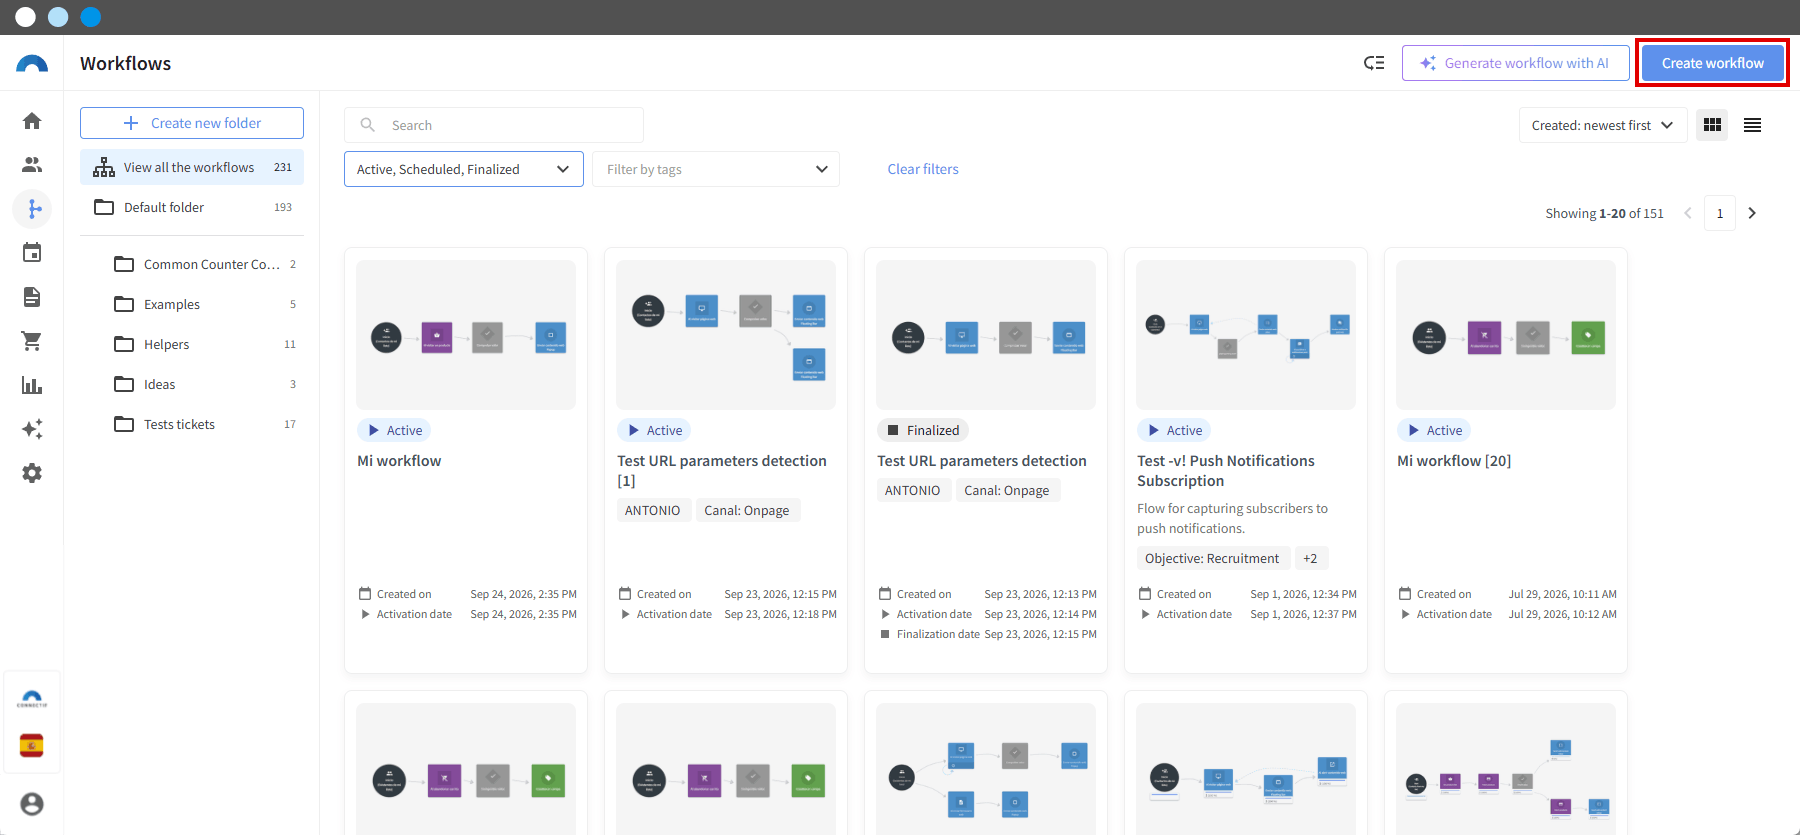Image resolution: width=1800 pixels, height=835 pixels.
Task: Click the ANTONIO tag on [1] card
Action: pyautogui.click(x=652, y=510)
